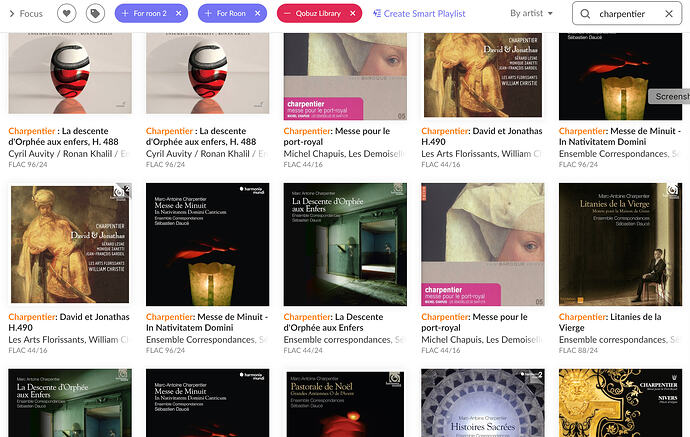Expand the Focus panel chevron
Image resolution: width=690 pixels, height=437 pixels.
point(12,14)
